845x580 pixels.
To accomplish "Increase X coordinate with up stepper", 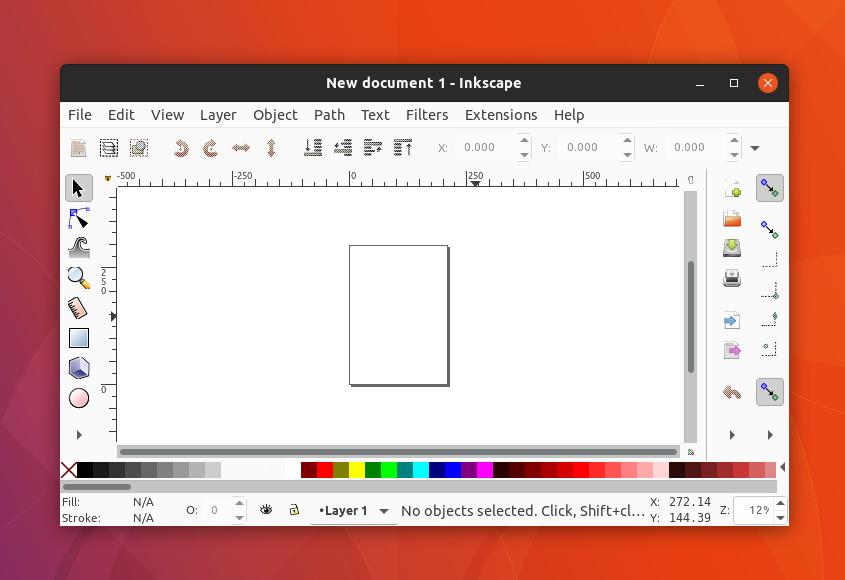I will pos(524,140).
